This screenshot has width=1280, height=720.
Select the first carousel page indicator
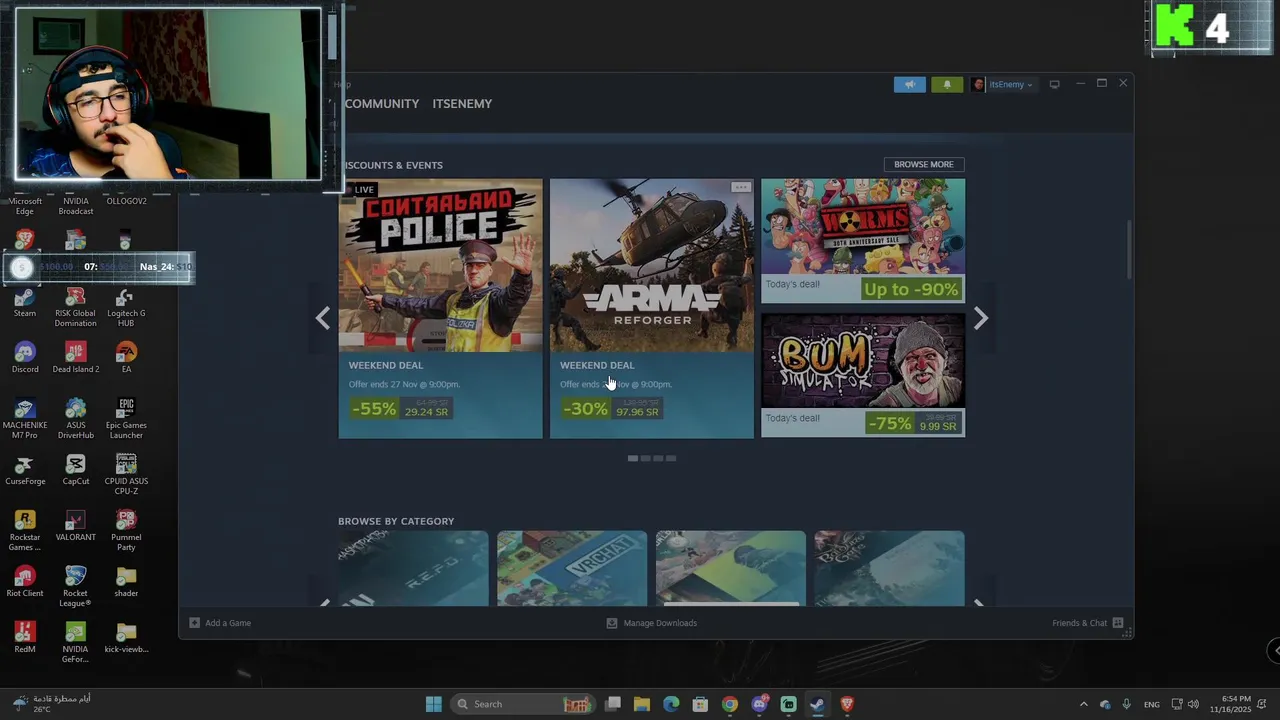(633, 458)
